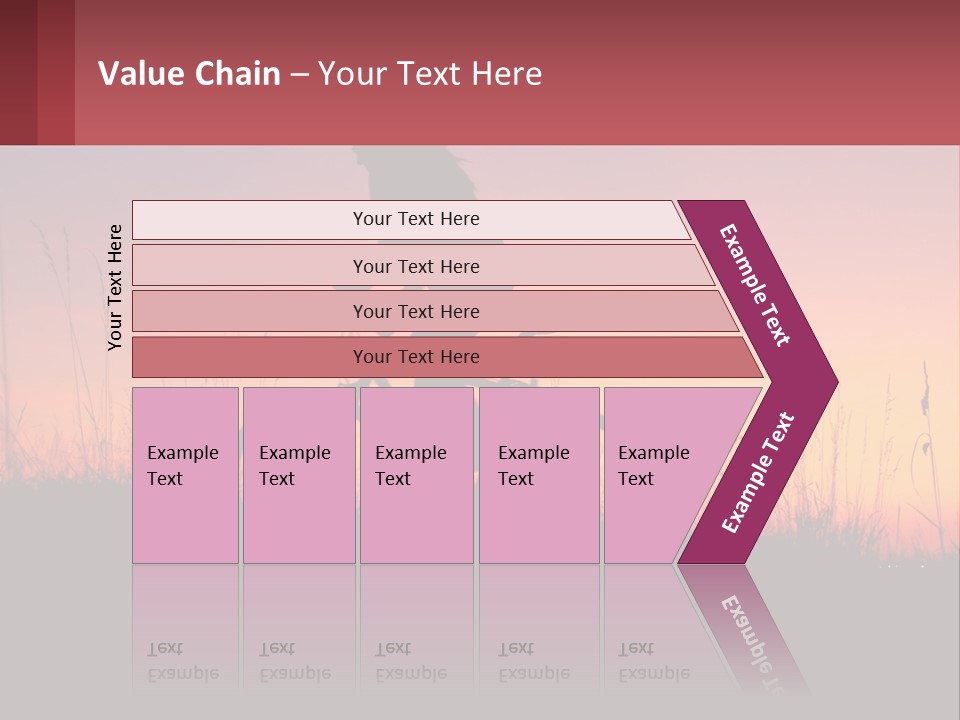
Task: Select the third pink "Example Text" box
Action: [x=416, y=475]
